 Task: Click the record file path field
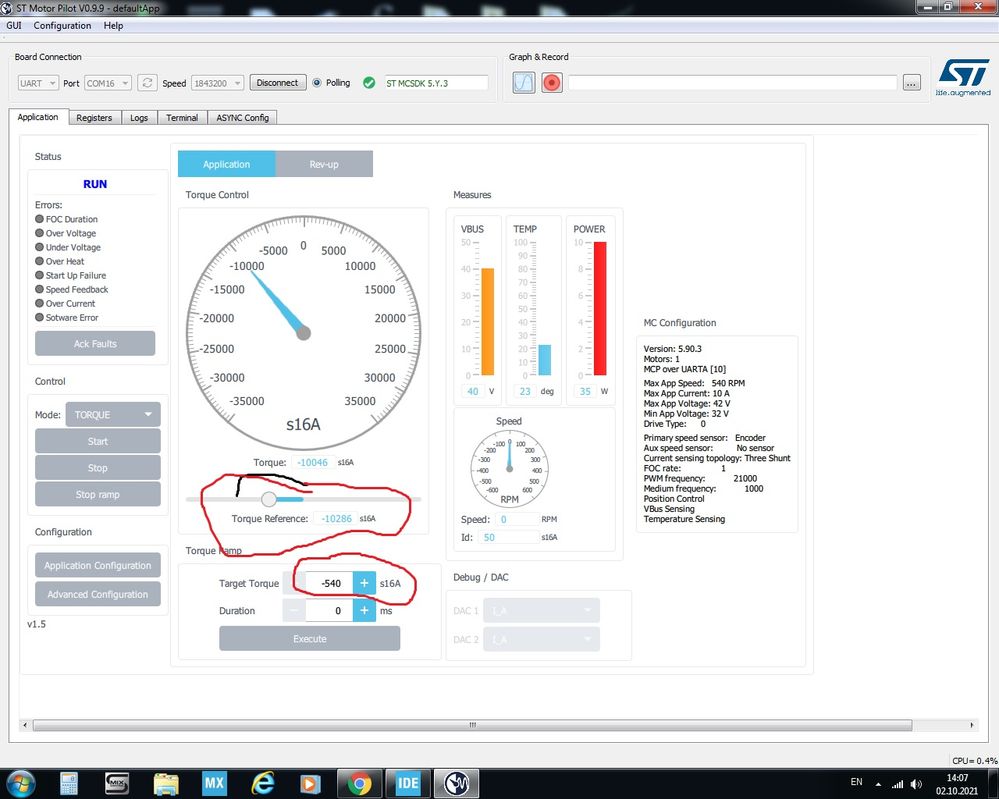tap(732, 83)
